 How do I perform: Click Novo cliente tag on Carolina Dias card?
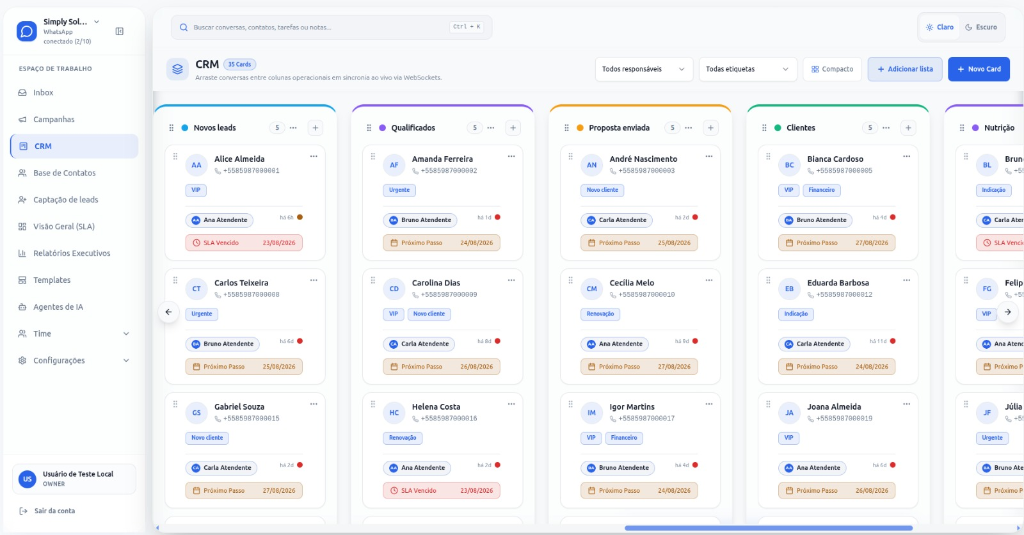pyautogui.click(x=429, y=314)
